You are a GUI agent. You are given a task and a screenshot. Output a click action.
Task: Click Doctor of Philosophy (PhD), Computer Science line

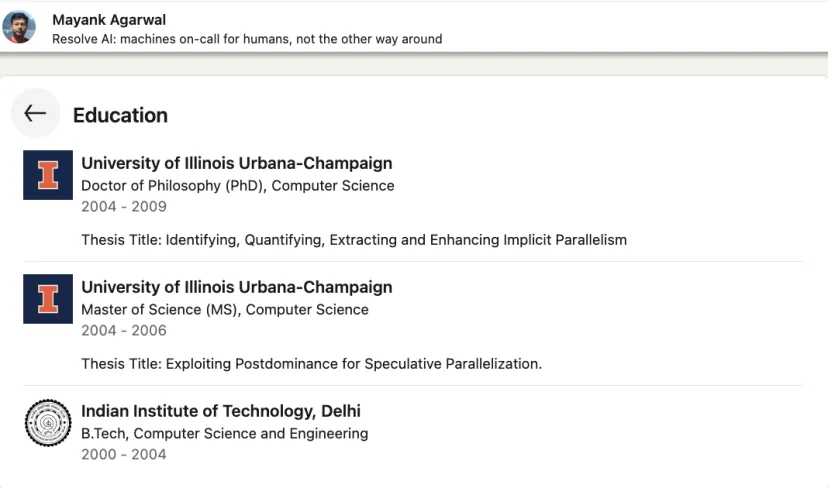click(238, 186)
